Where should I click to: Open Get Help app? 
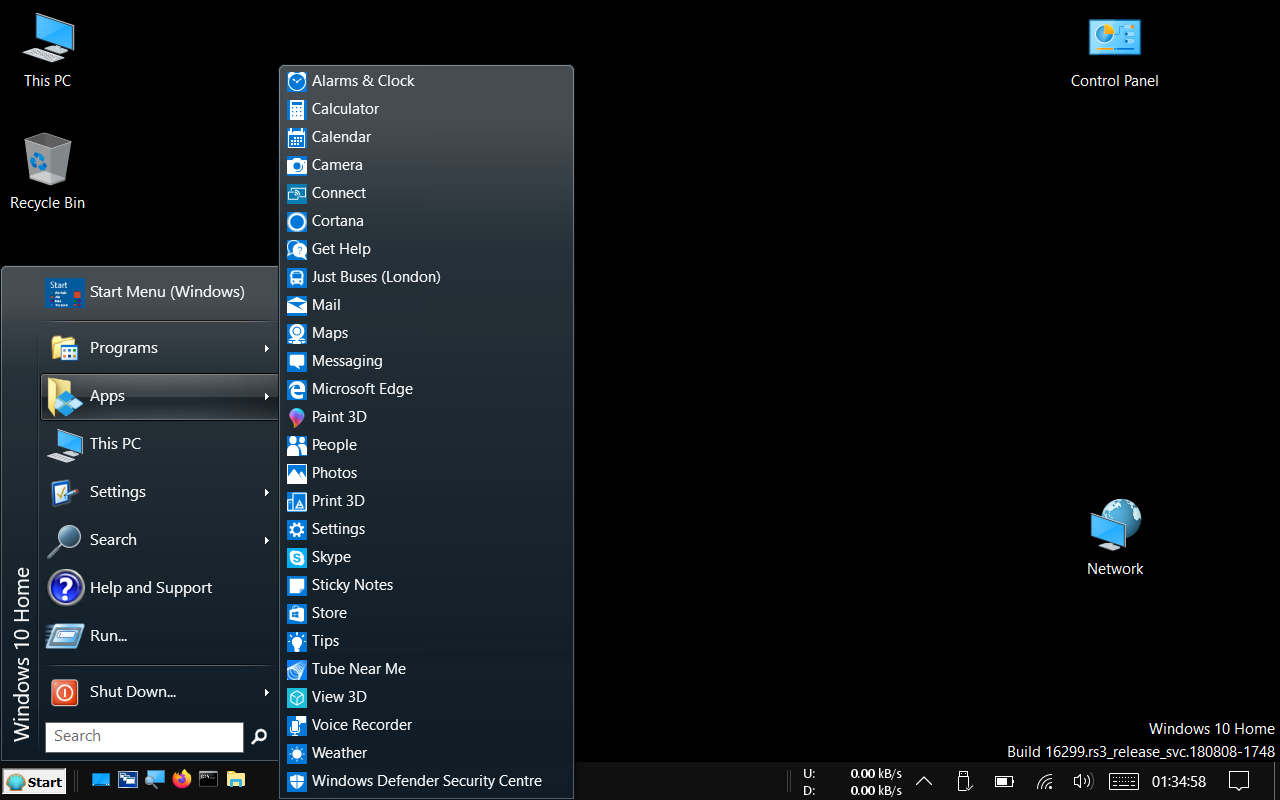coord(426,249)
